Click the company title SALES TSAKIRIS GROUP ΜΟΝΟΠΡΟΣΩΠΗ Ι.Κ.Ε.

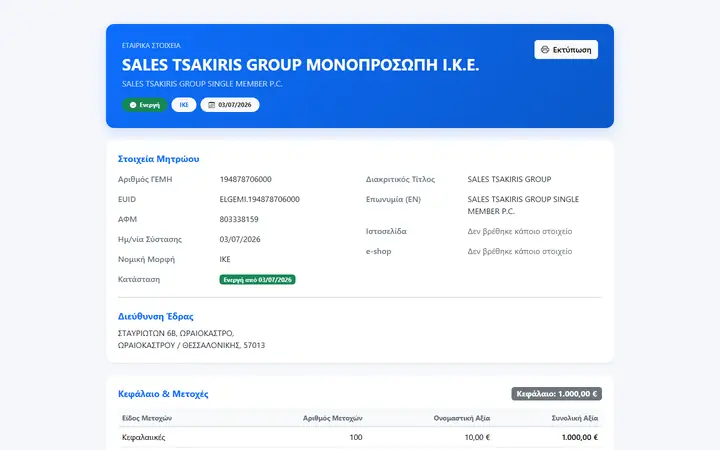(300, 65)
